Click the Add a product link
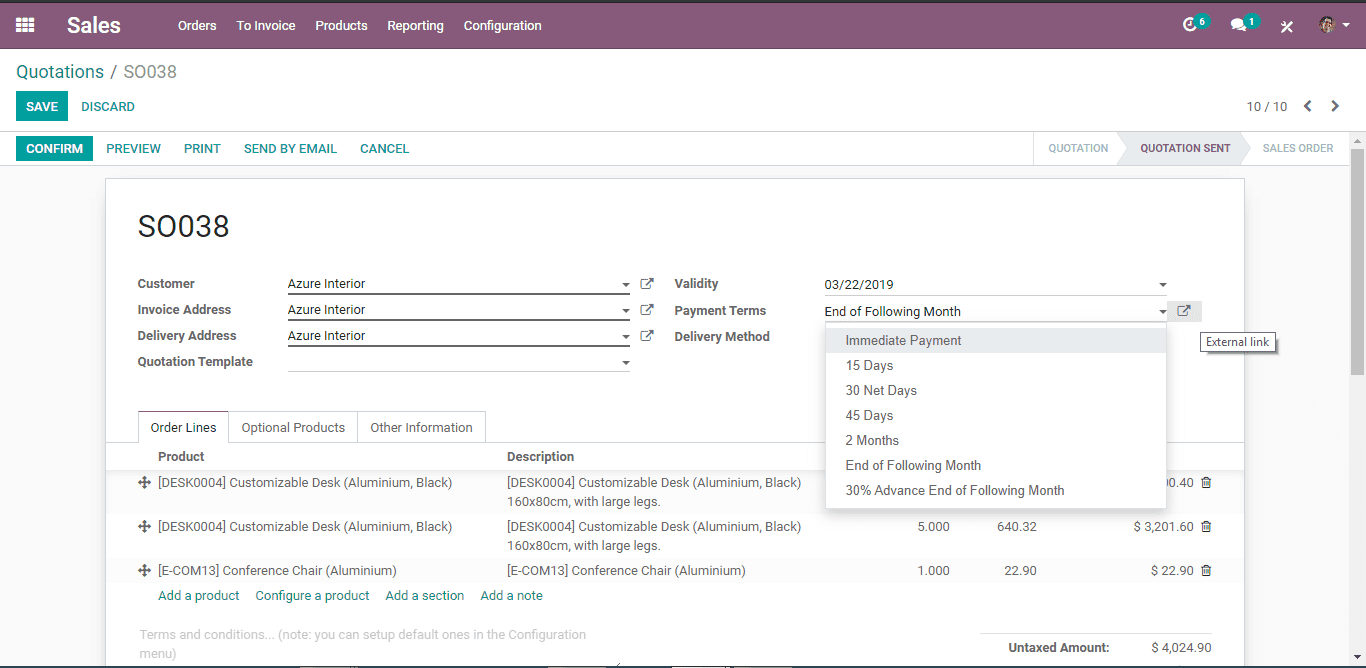Image resolution: width=1366 pixels, height=668 pixels. [x=199, y=595]
